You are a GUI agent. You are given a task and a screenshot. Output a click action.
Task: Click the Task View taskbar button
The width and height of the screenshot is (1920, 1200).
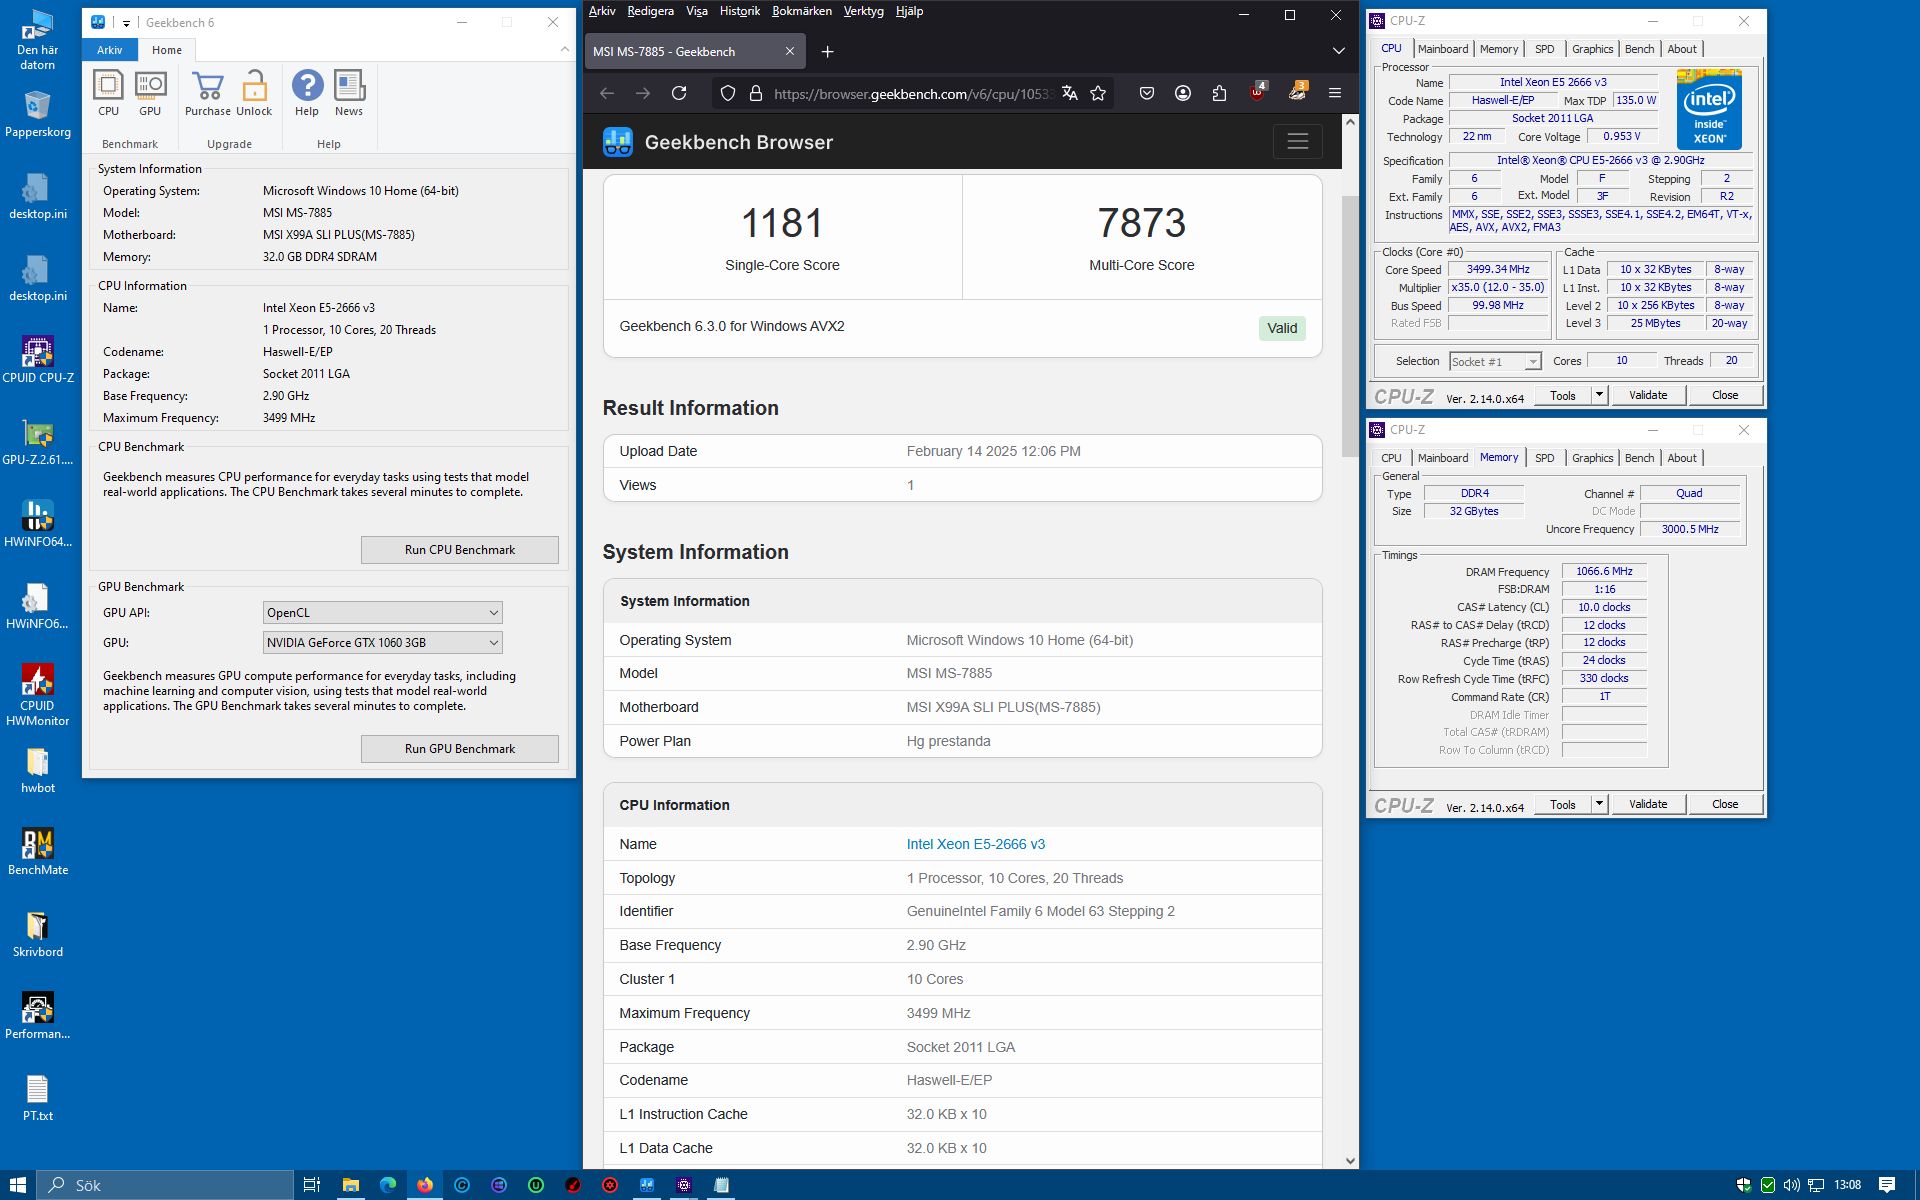point(312,1185)
